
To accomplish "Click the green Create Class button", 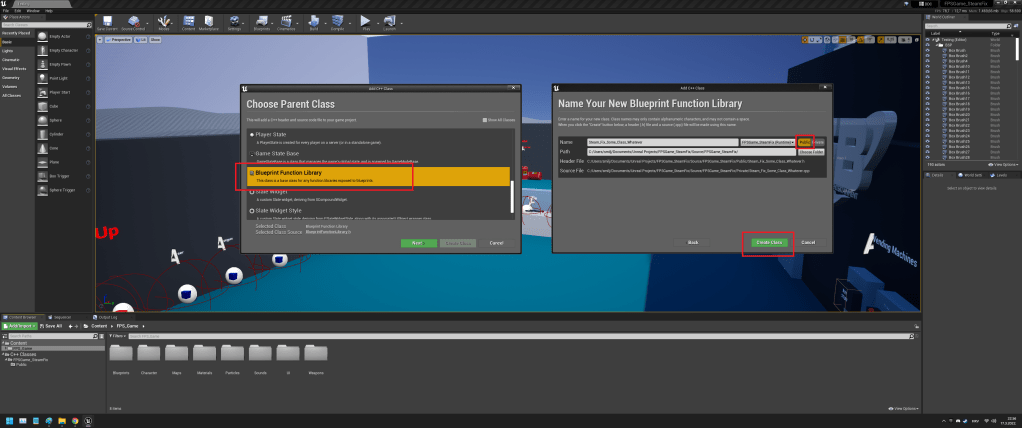I will [x=768, y=242].
